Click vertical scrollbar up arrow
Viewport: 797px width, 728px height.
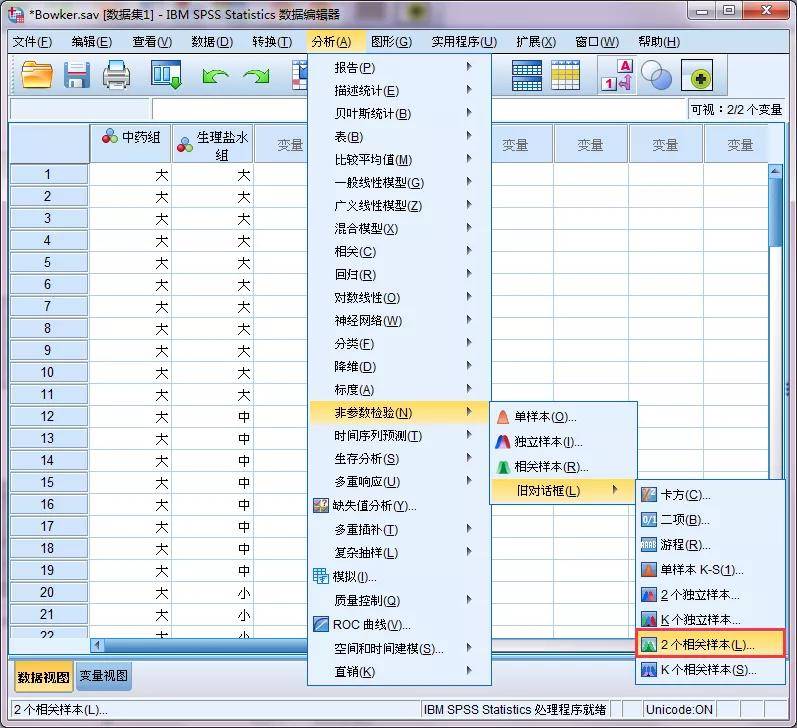(775, 171)
